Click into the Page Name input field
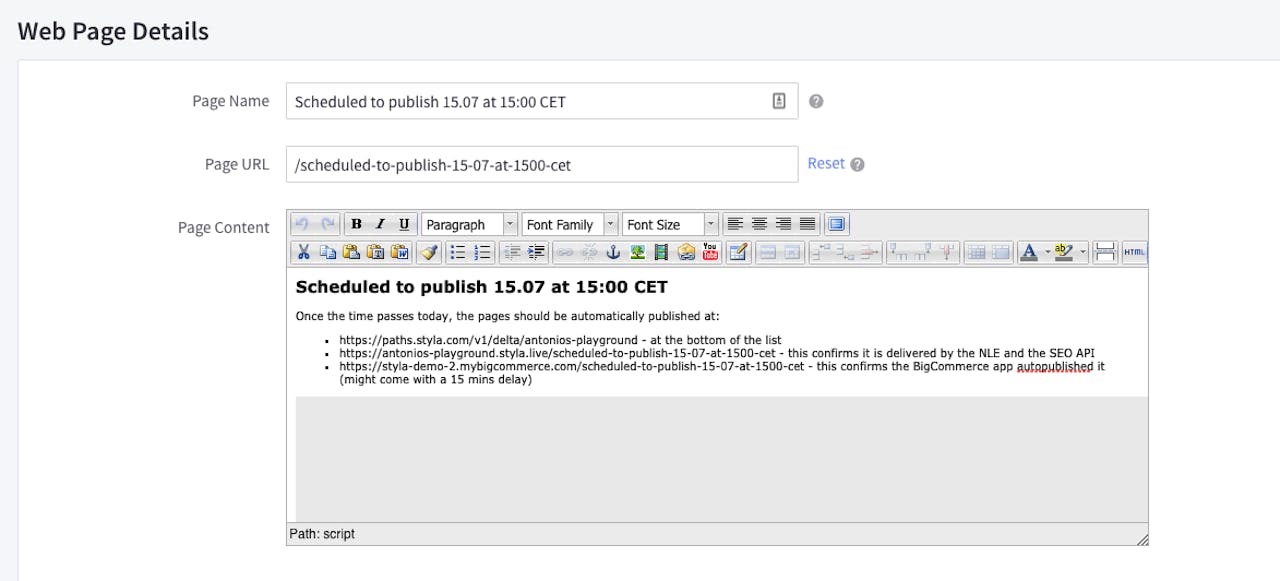Image resolution: width=1280 pixels, height=581 pixels. [x=530, y=101]
